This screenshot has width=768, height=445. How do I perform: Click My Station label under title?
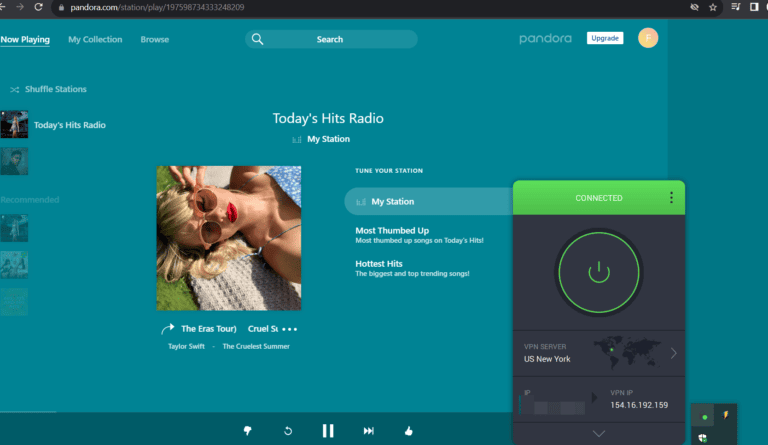click(x=328, y=139)
